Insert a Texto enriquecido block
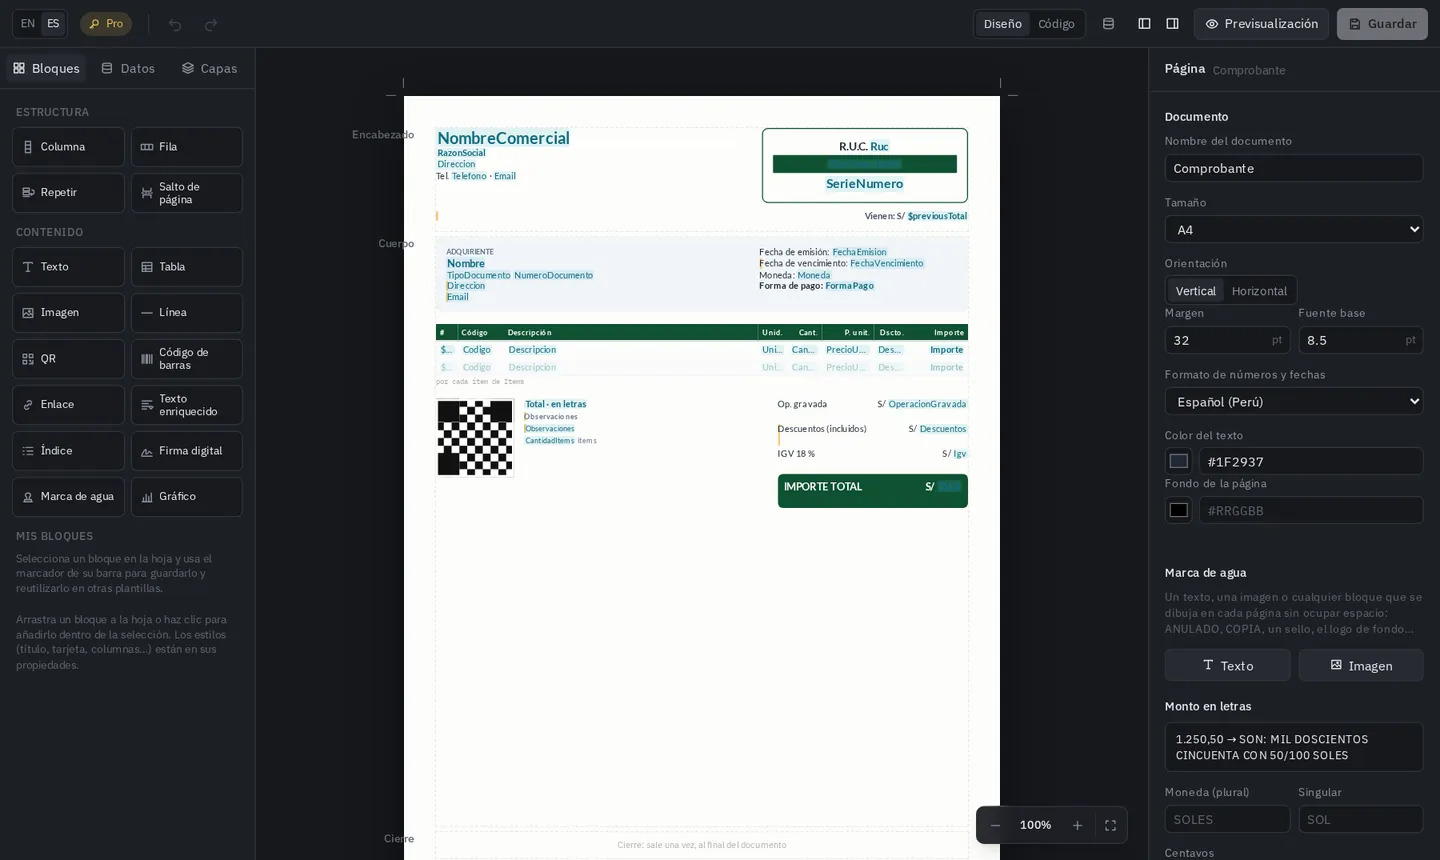1440x860 pixels. point(187,405)
